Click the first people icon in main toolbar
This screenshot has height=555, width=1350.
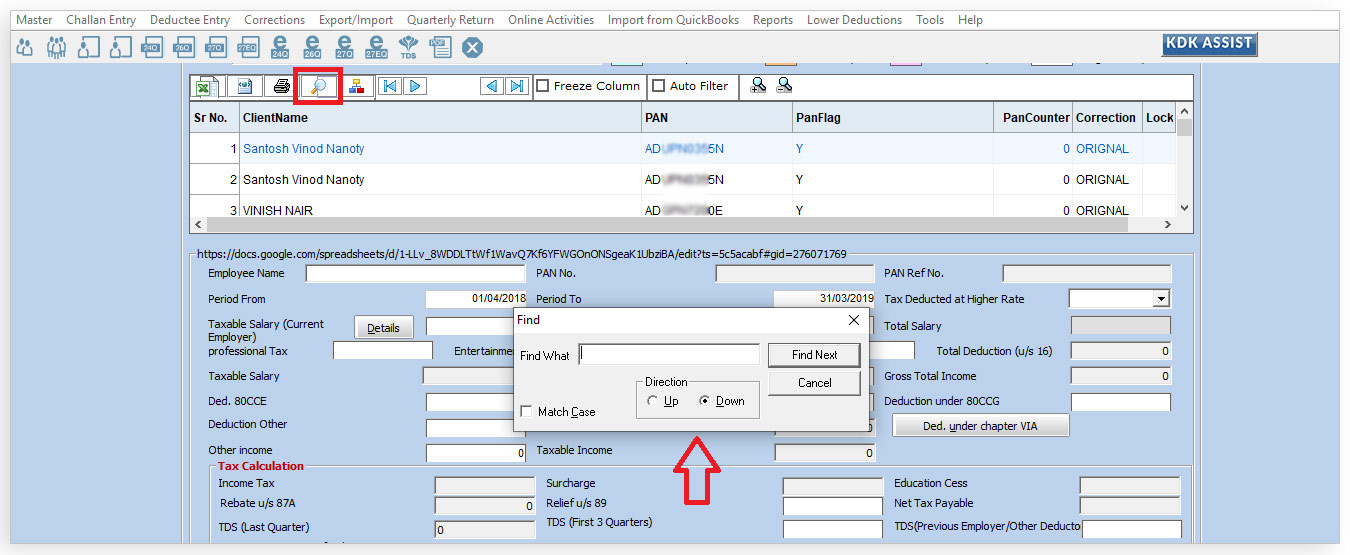[25, 46]
